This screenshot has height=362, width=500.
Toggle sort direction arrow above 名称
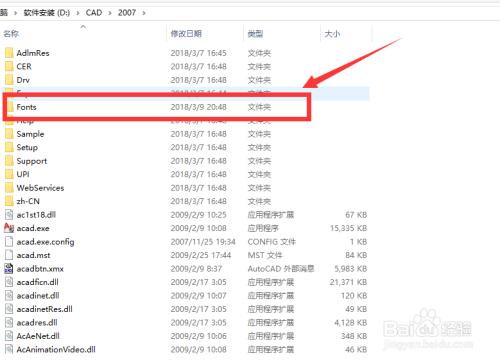[83, 26]
